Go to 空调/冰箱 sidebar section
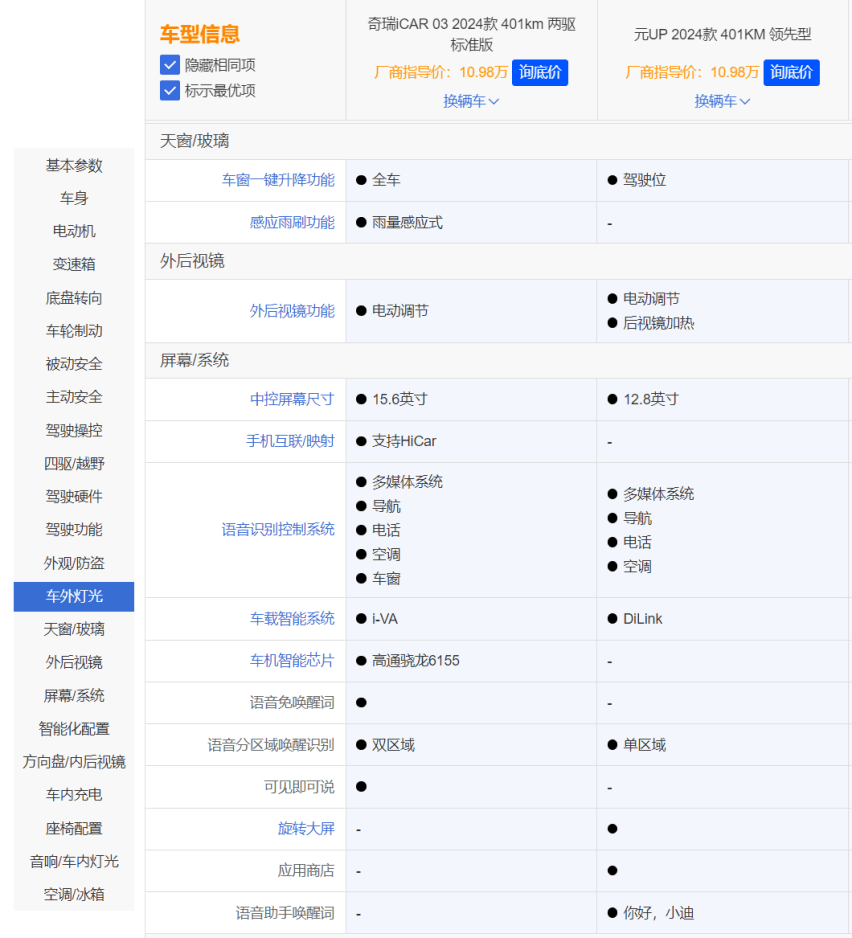Screen dimensions: 852x938 tap(74, 894)
